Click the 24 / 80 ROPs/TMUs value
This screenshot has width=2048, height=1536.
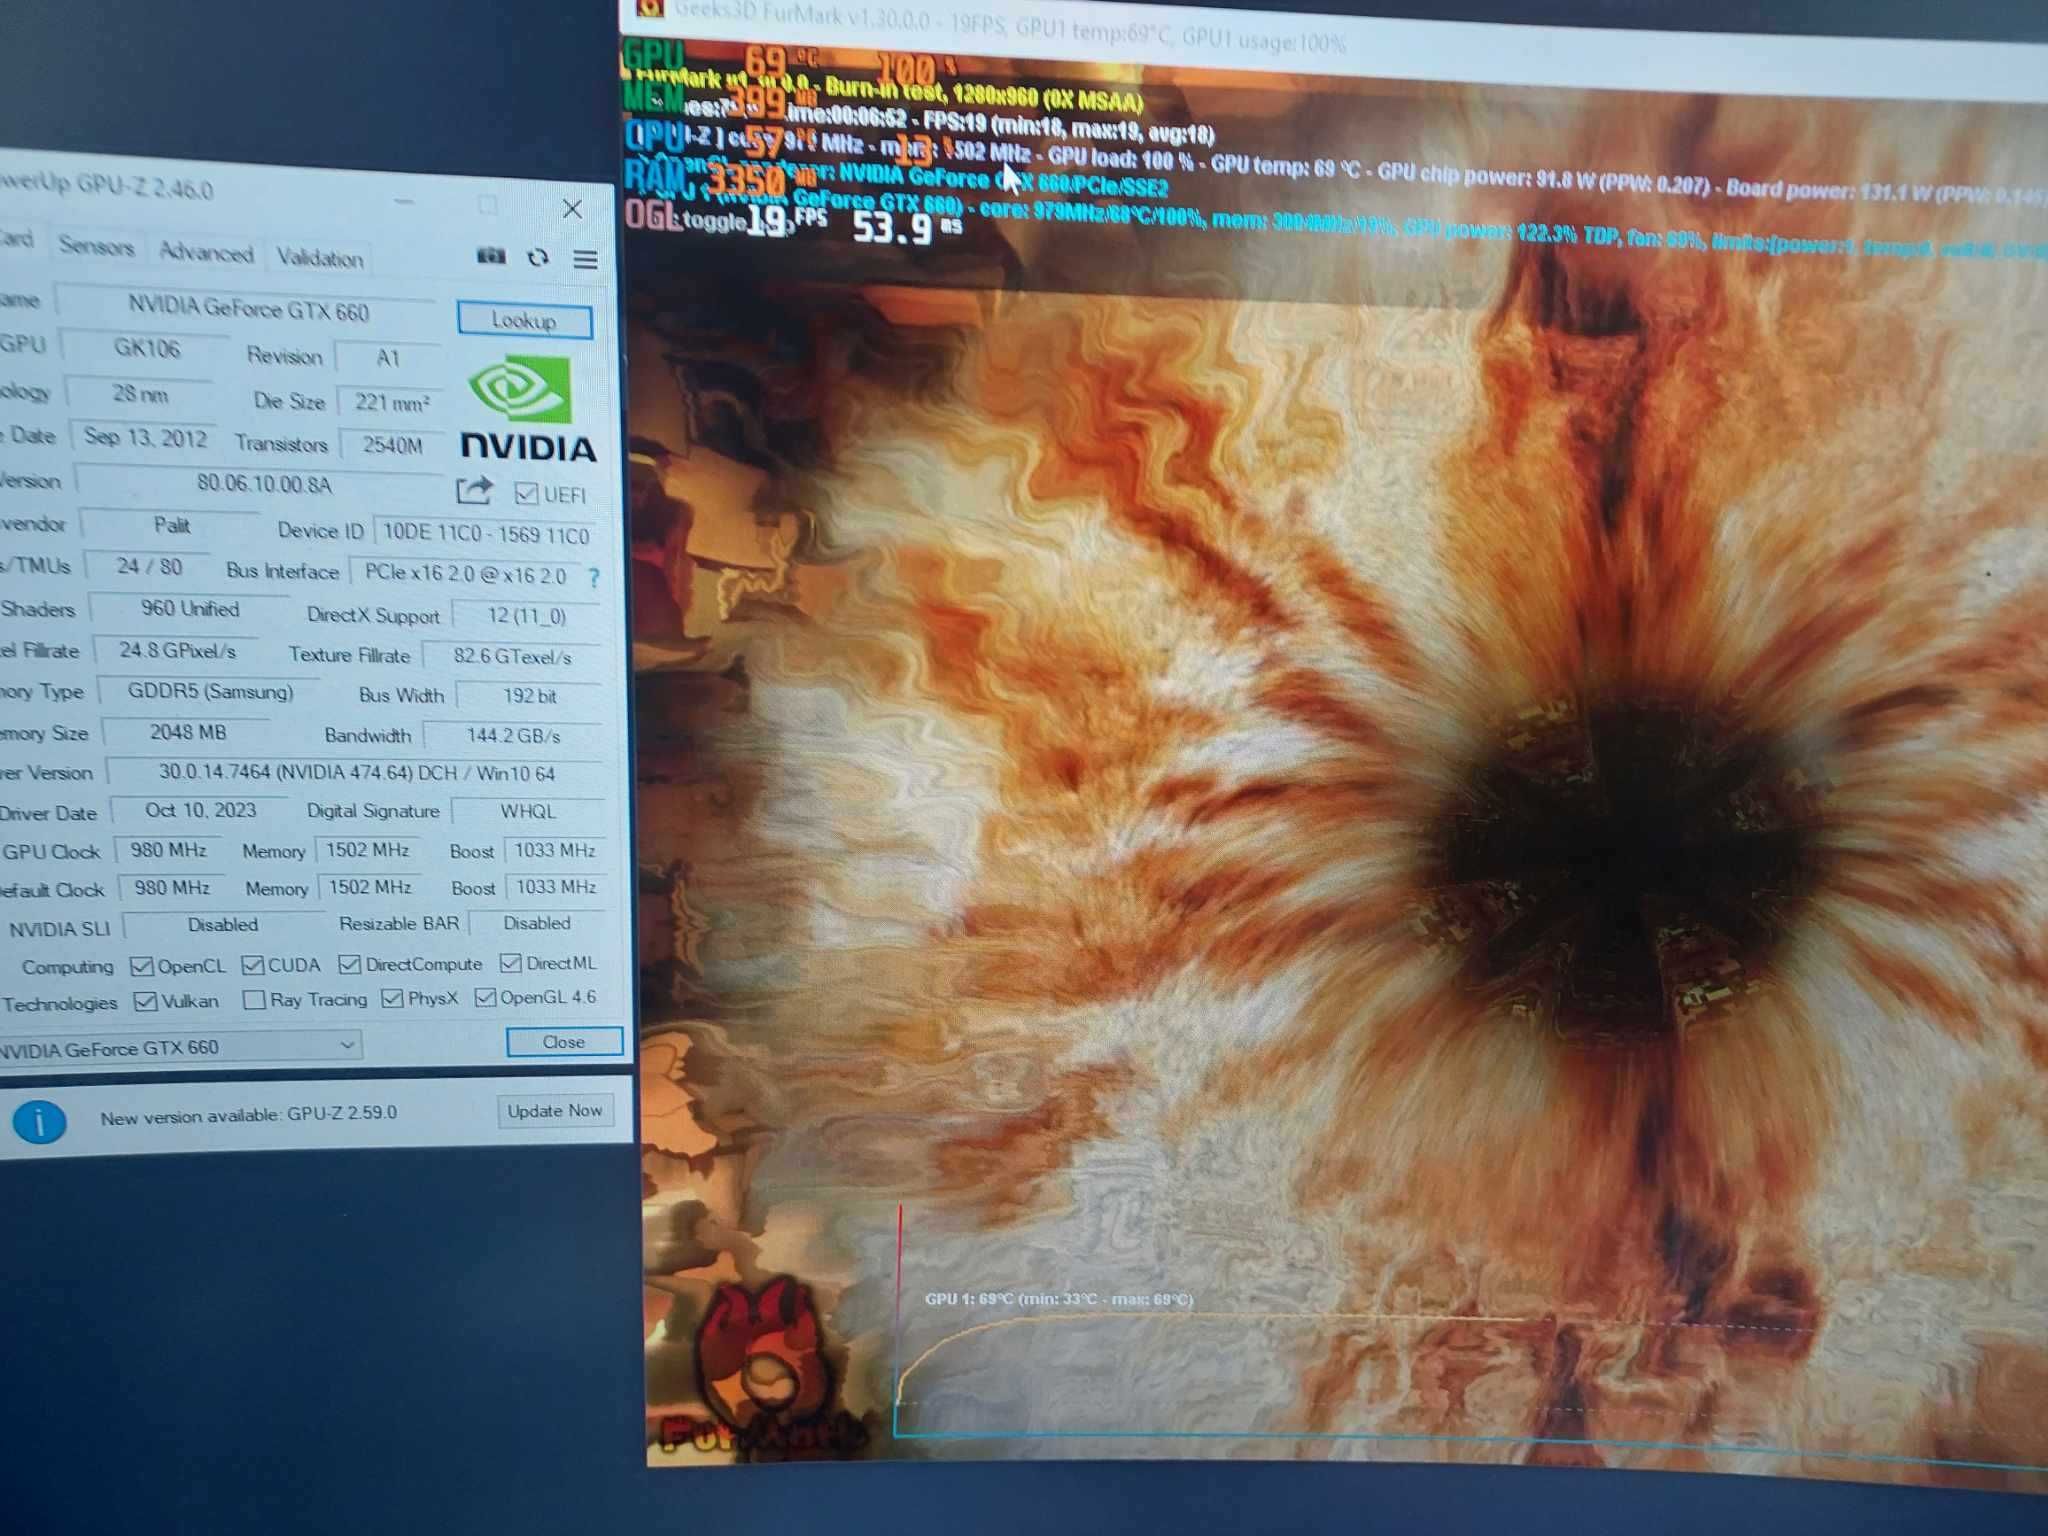(x=149, y=566)
